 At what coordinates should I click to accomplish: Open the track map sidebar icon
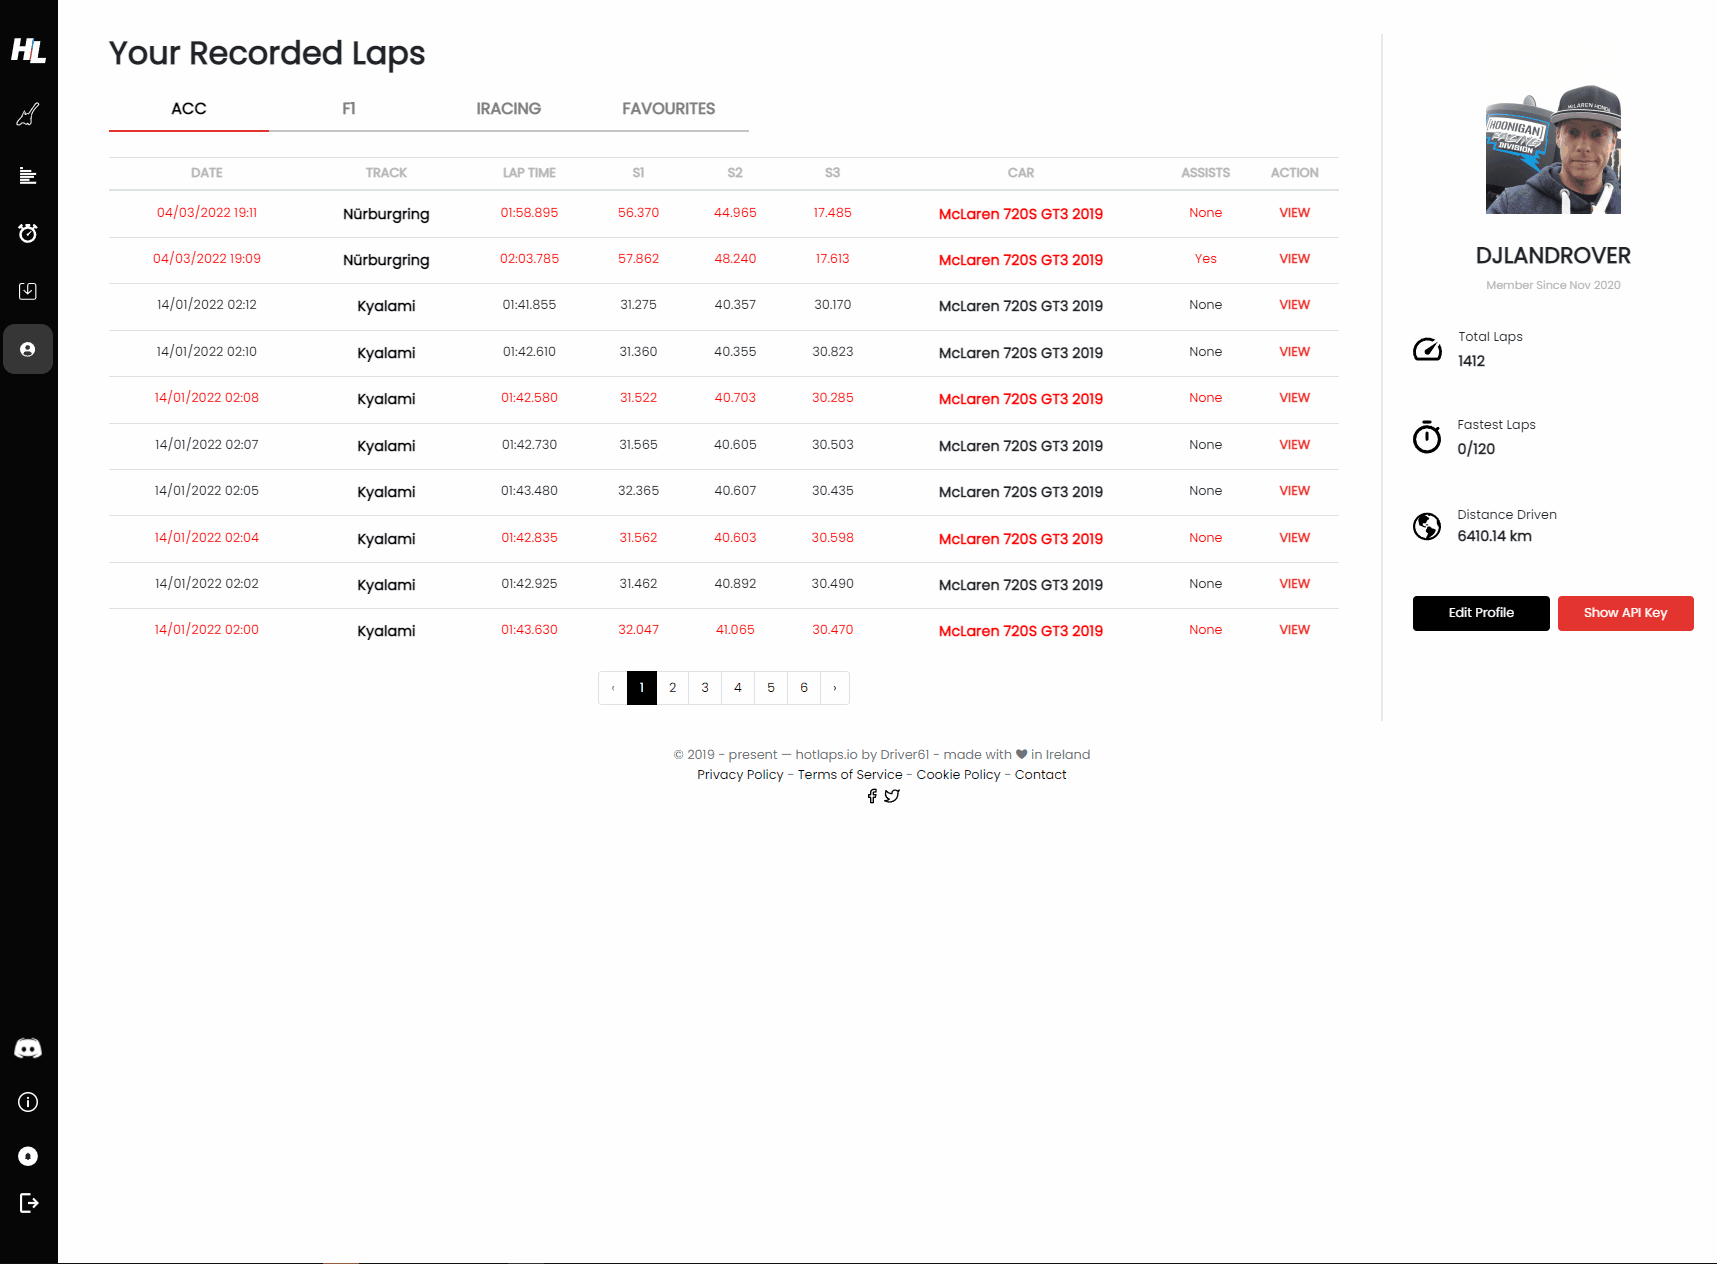(28, 115)
